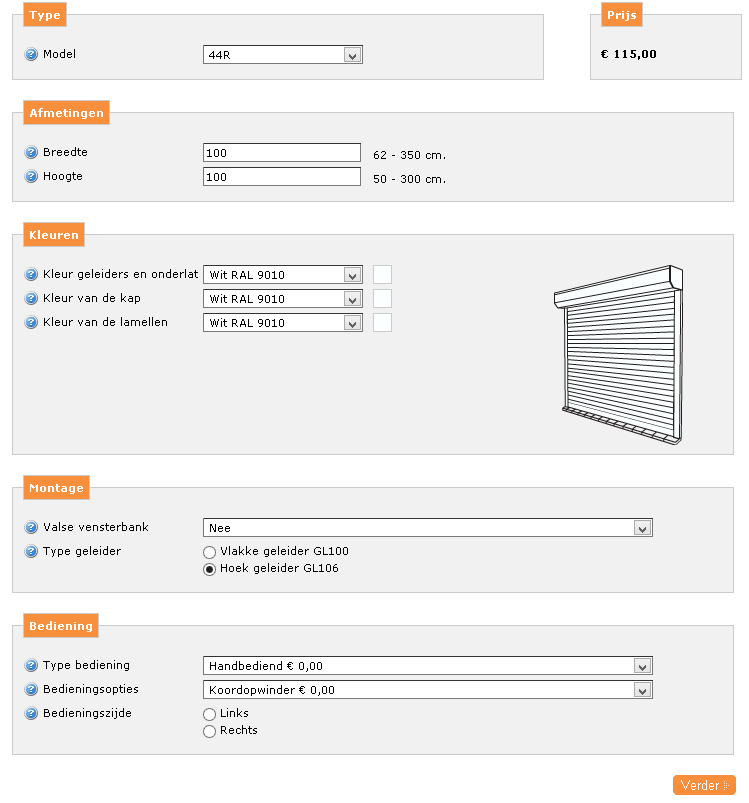Expand the Bedieningsopties Koordopwinder dropdown
The width and height of the screenshot is (749, 803).
(427, 690)
